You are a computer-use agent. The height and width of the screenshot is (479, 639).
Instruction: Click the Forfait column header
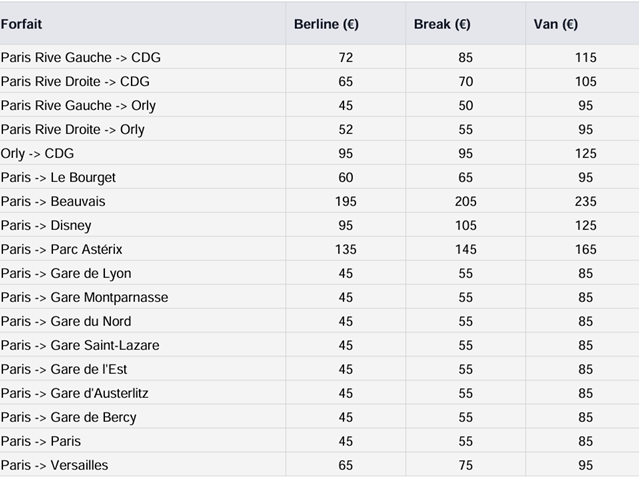[x=21, y=24]
